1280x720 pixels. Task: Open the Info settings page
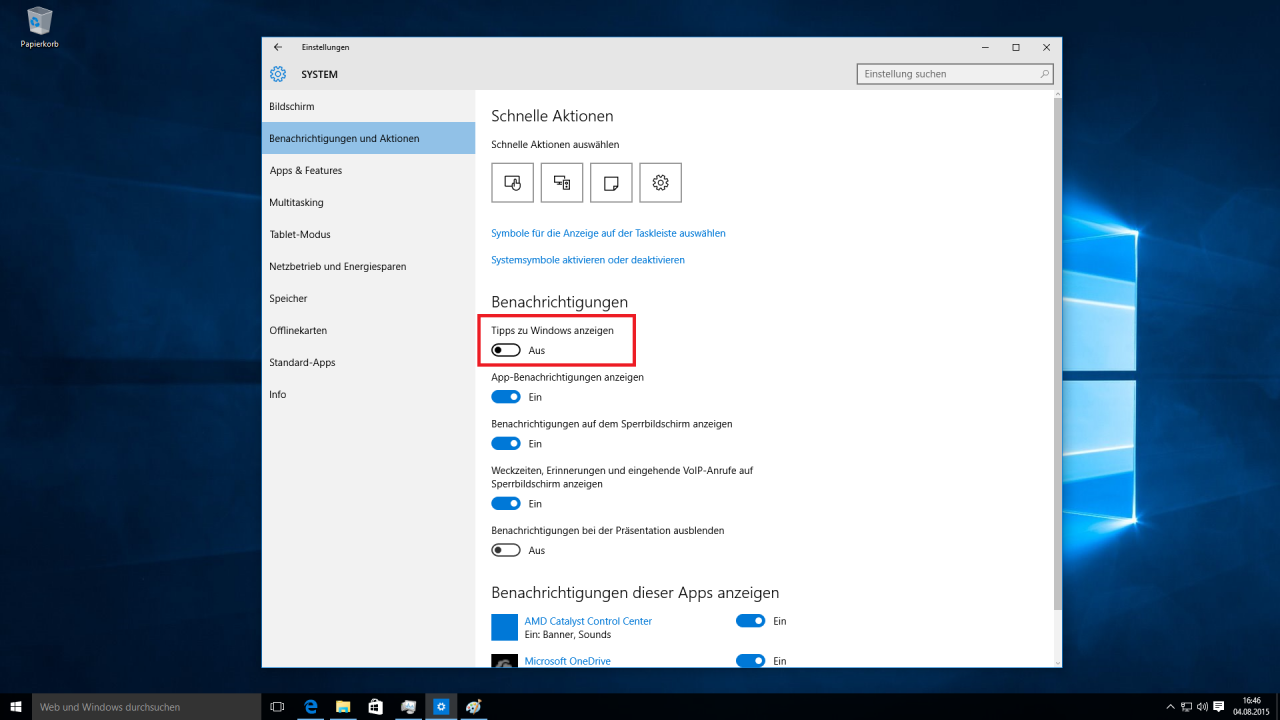point(368,394)
